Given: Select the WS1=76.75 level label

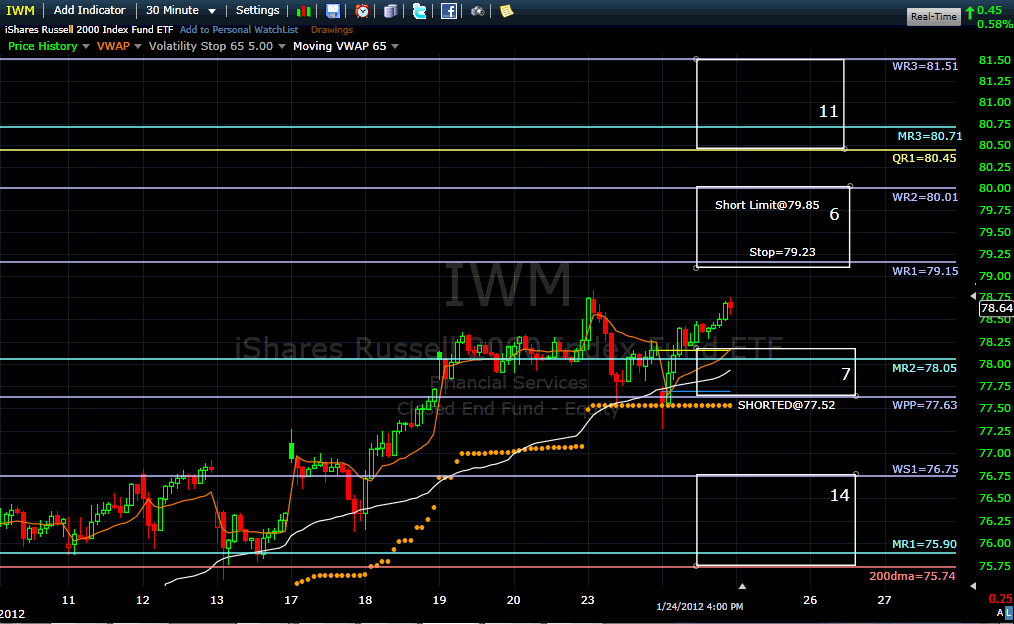Looking at the screenshot, I should click(925, 469).
